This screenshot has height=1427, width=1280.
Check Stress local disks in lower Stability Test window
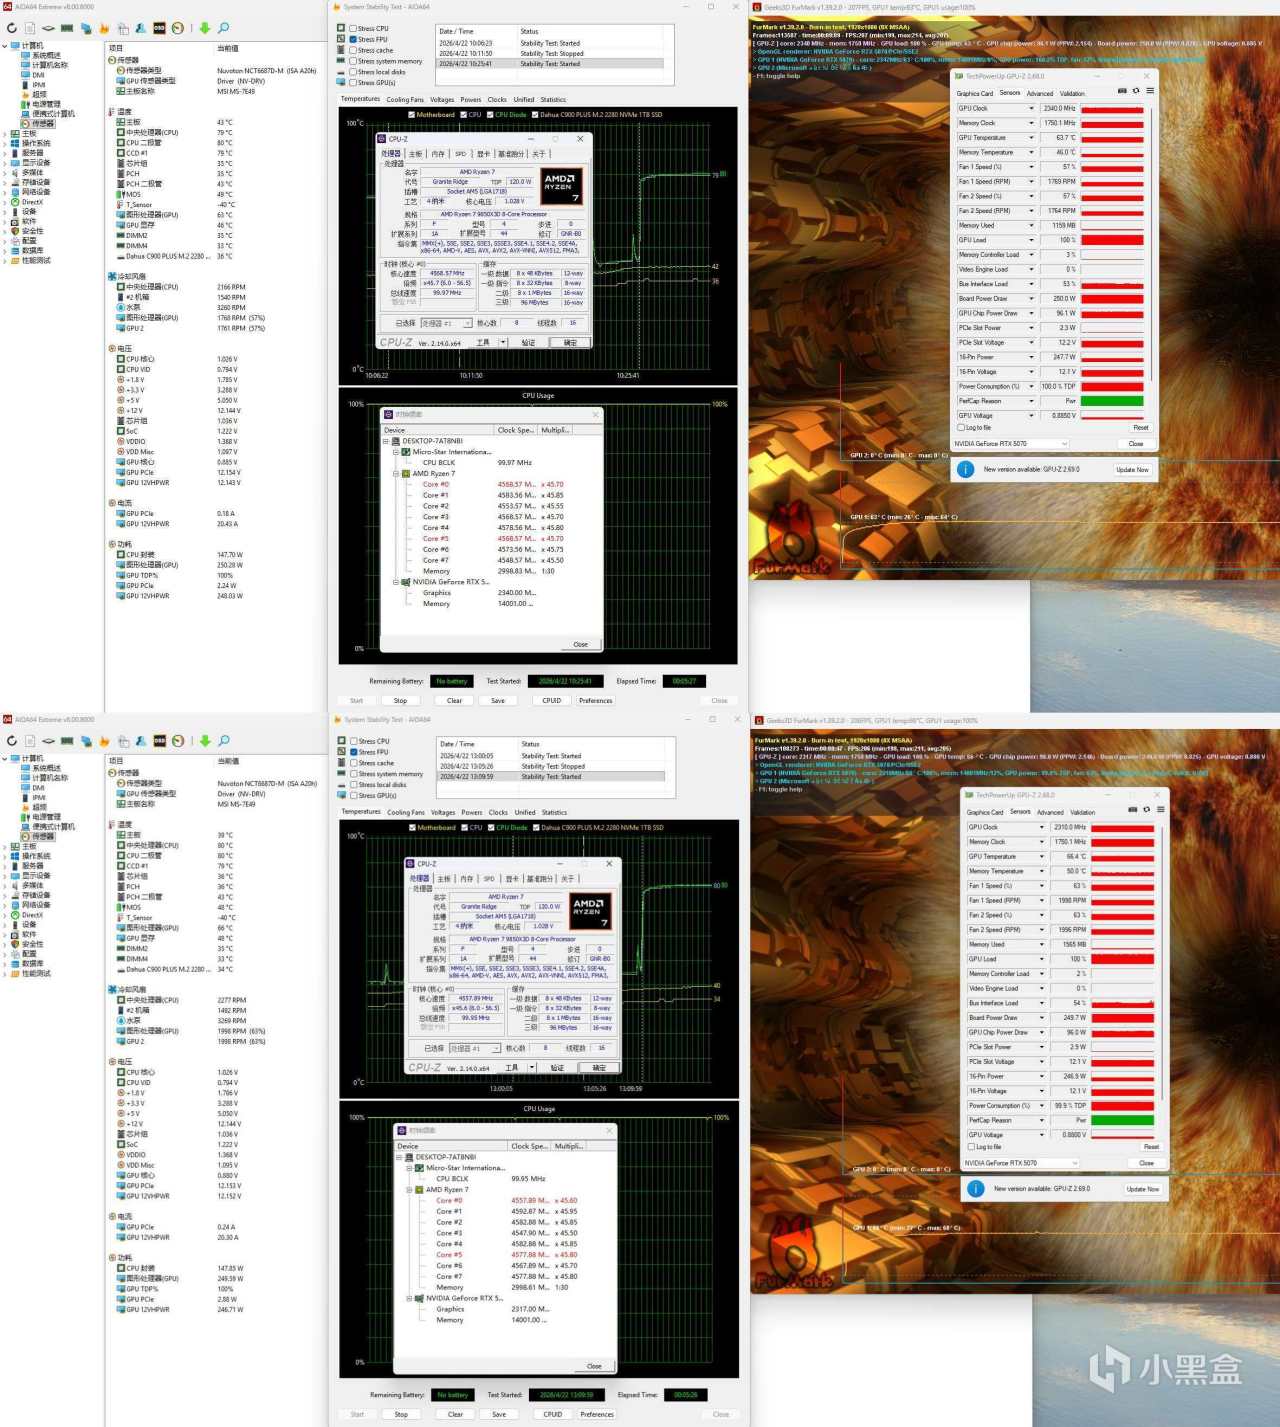[353, 785]
